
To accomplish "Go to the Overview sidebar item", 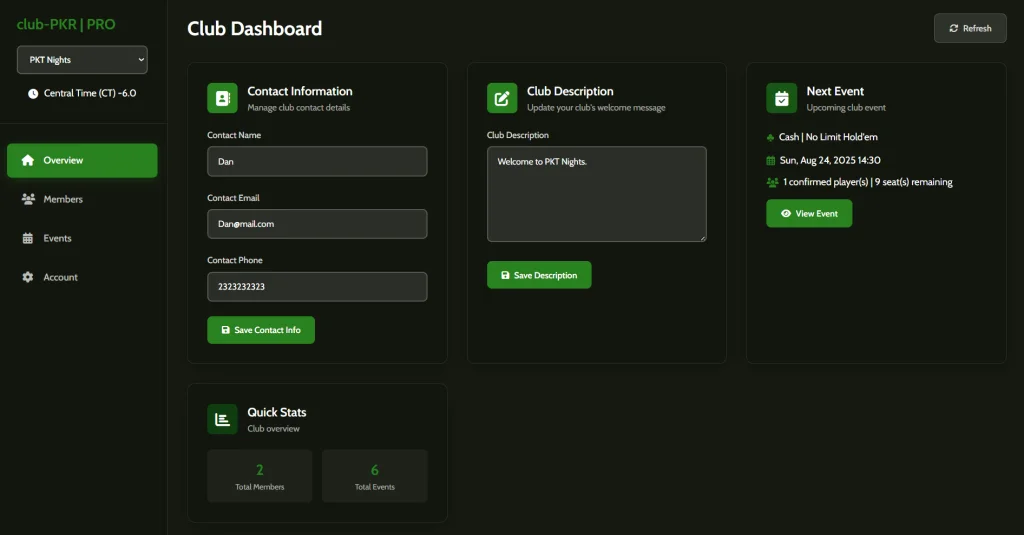I will tap(82, 160).
